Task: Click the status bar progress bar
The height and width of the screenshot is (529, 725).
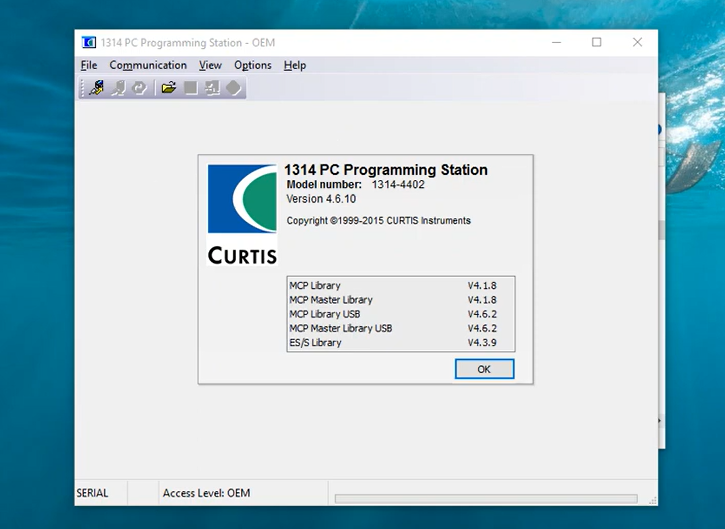Action: click(x=485, y=498)
